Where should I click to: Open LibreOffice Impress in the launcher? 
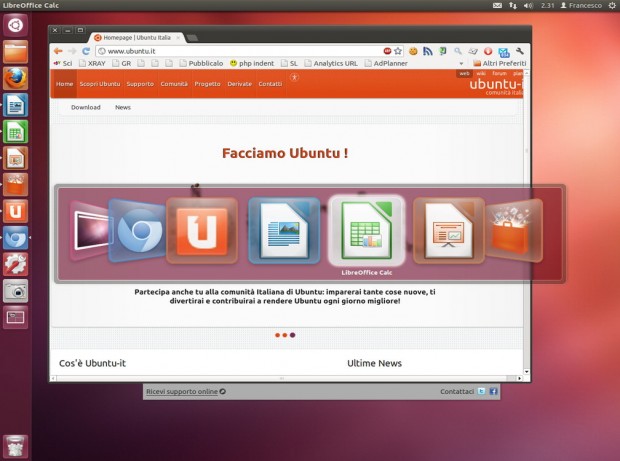tap(15, 158)
